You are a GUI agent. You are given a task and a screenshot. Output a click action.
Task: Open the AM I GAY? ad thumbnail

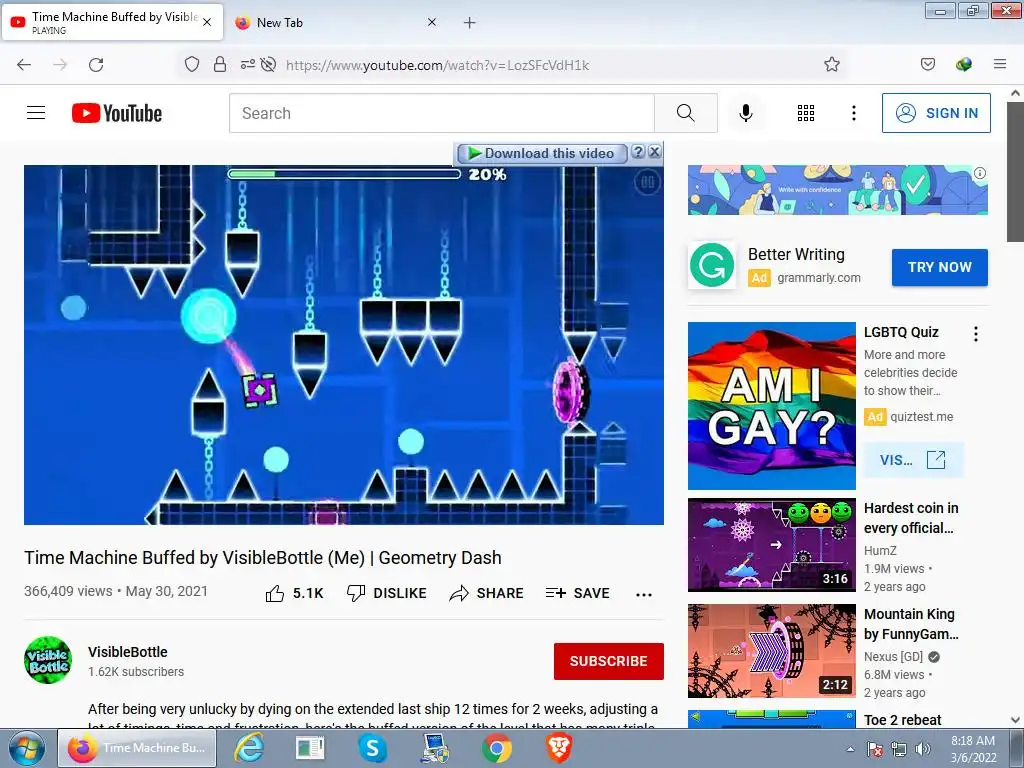coord(771,406)
